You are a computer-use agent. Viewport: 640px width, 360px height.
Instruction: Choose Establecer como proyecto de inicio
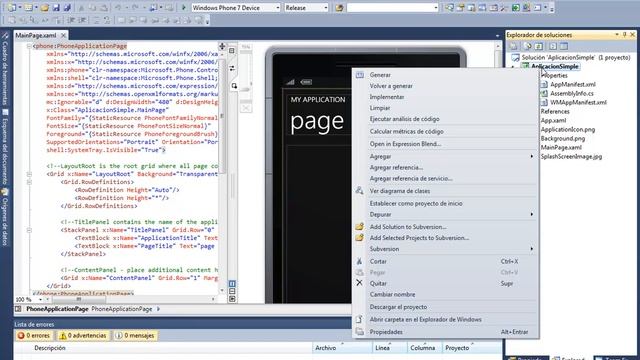click(446, 203)
